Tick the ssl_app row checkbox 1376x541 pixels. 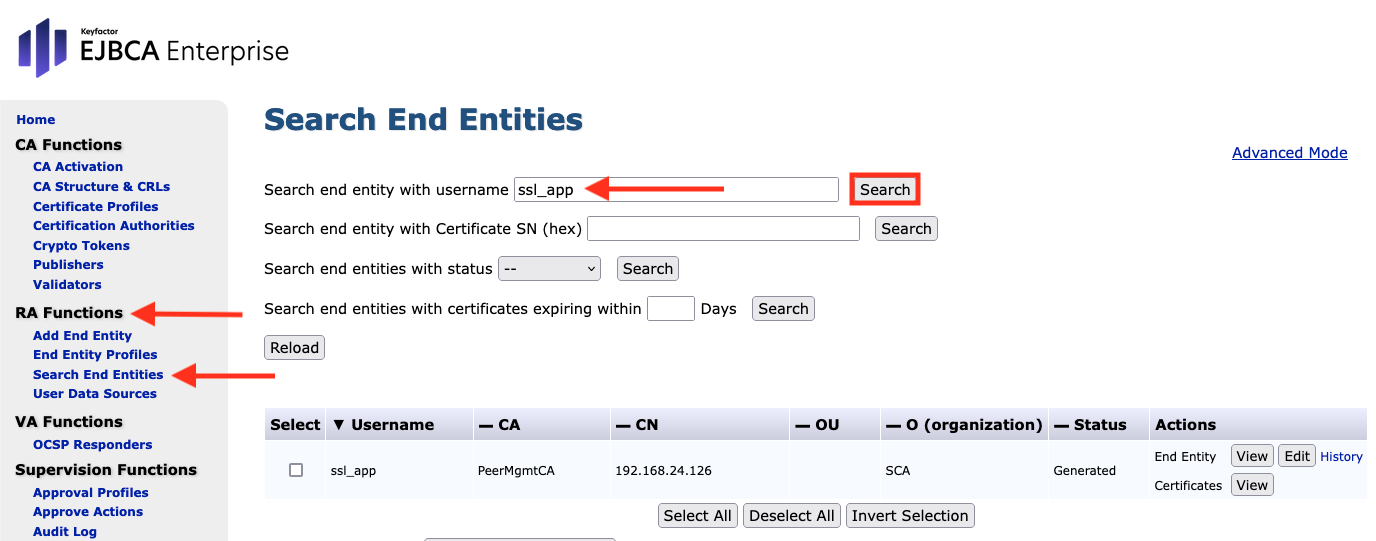(x=296, y=470)
